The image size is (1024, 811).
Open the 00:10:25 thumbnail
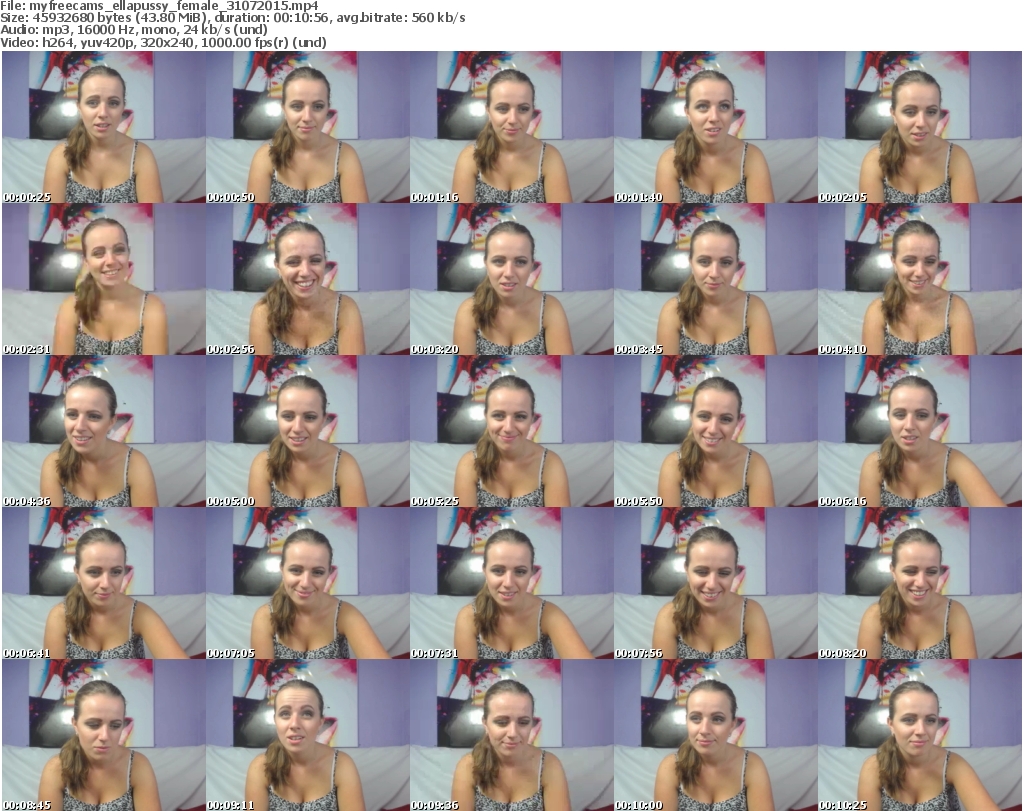(920, 735)
